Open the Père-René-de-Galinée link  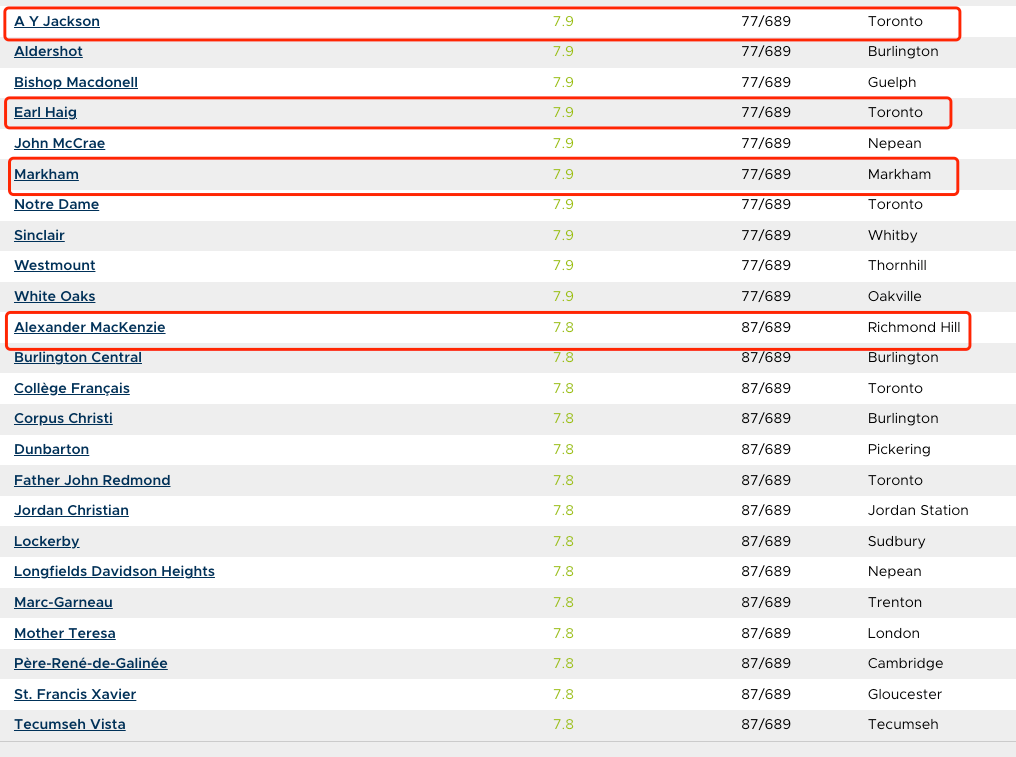[x=91, y=663]
